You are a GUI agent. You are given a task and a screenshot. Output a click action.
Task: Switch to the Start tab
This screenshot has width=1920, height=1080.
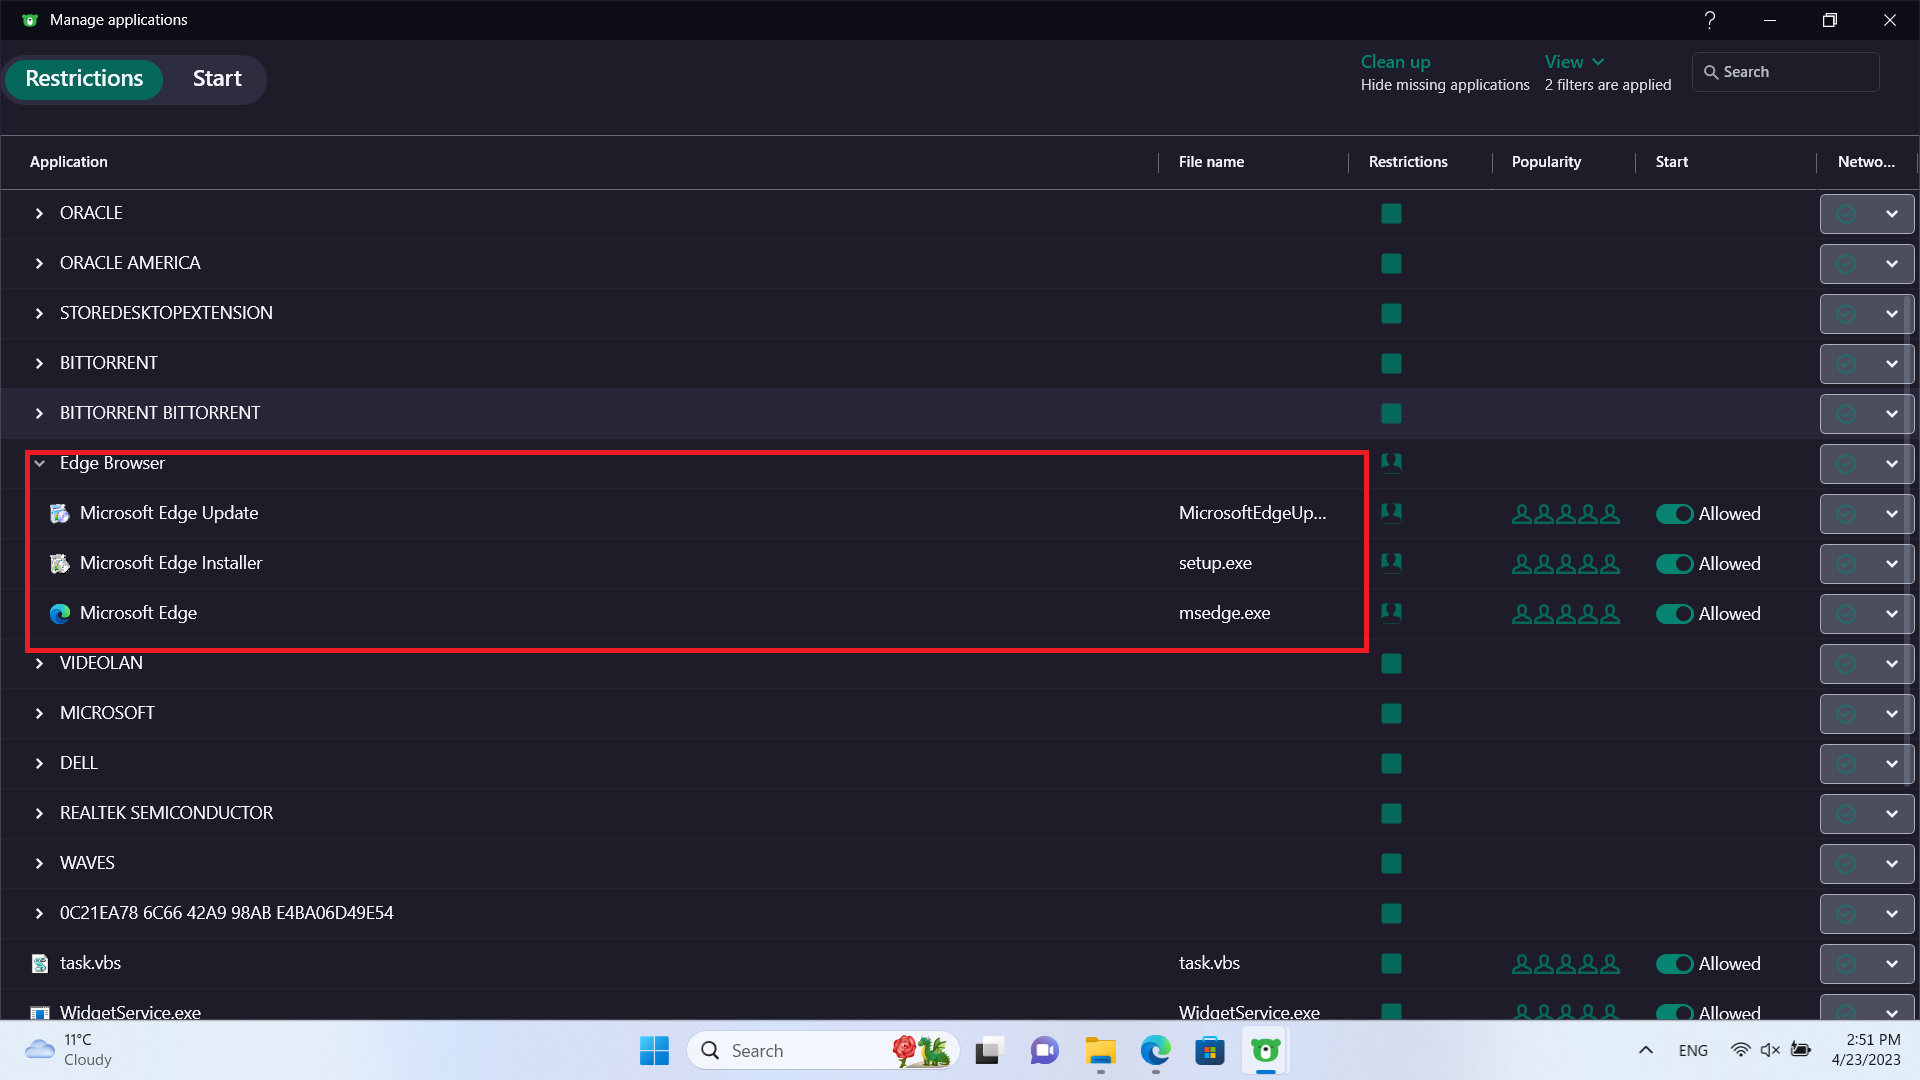[x=217, y=79]
